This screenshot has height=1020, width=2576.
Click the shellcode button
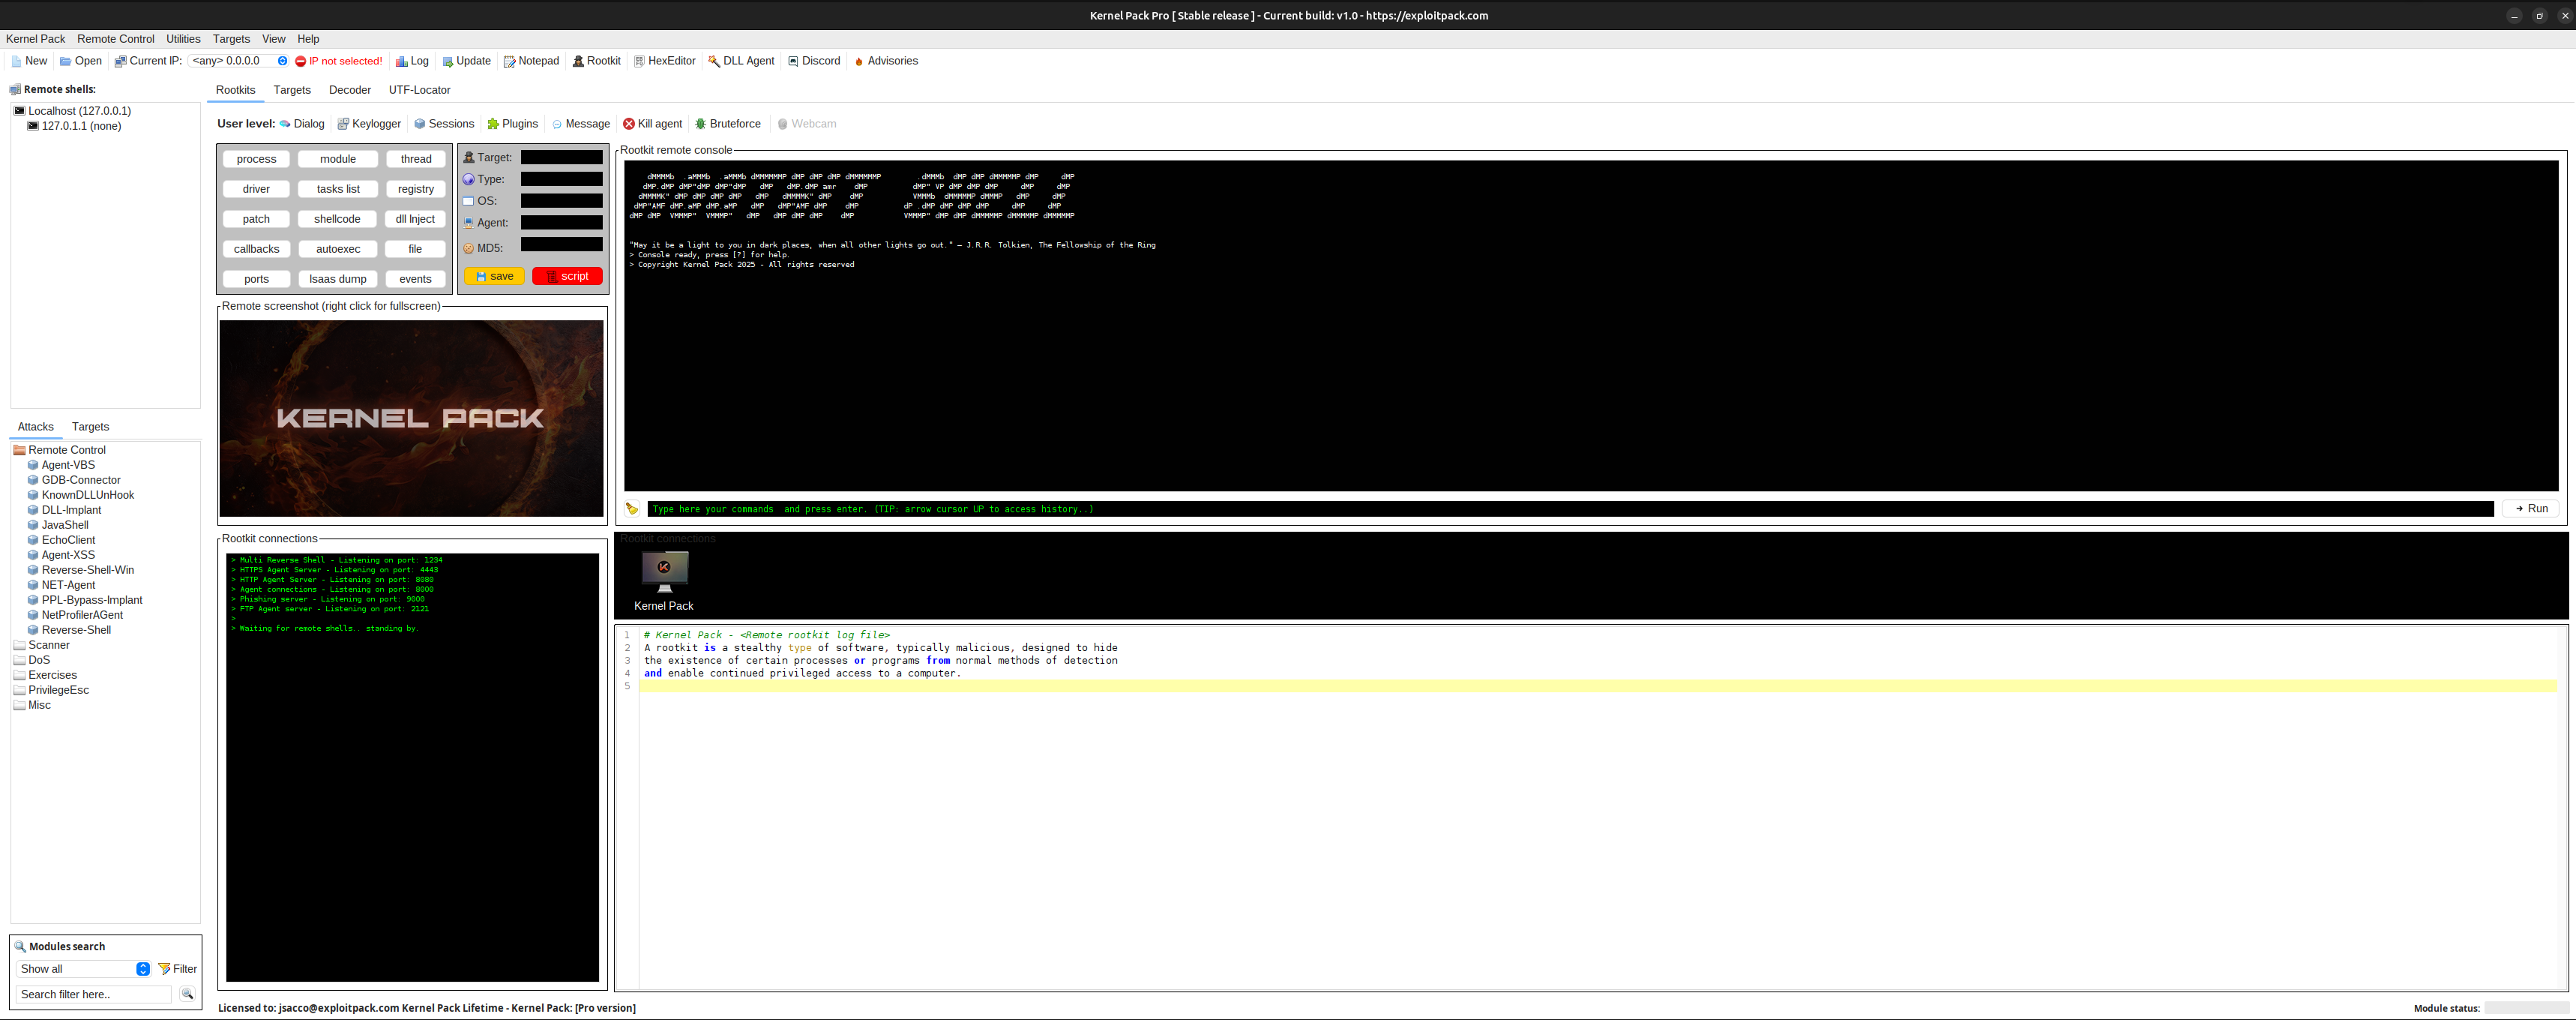[x=337, y=219]
